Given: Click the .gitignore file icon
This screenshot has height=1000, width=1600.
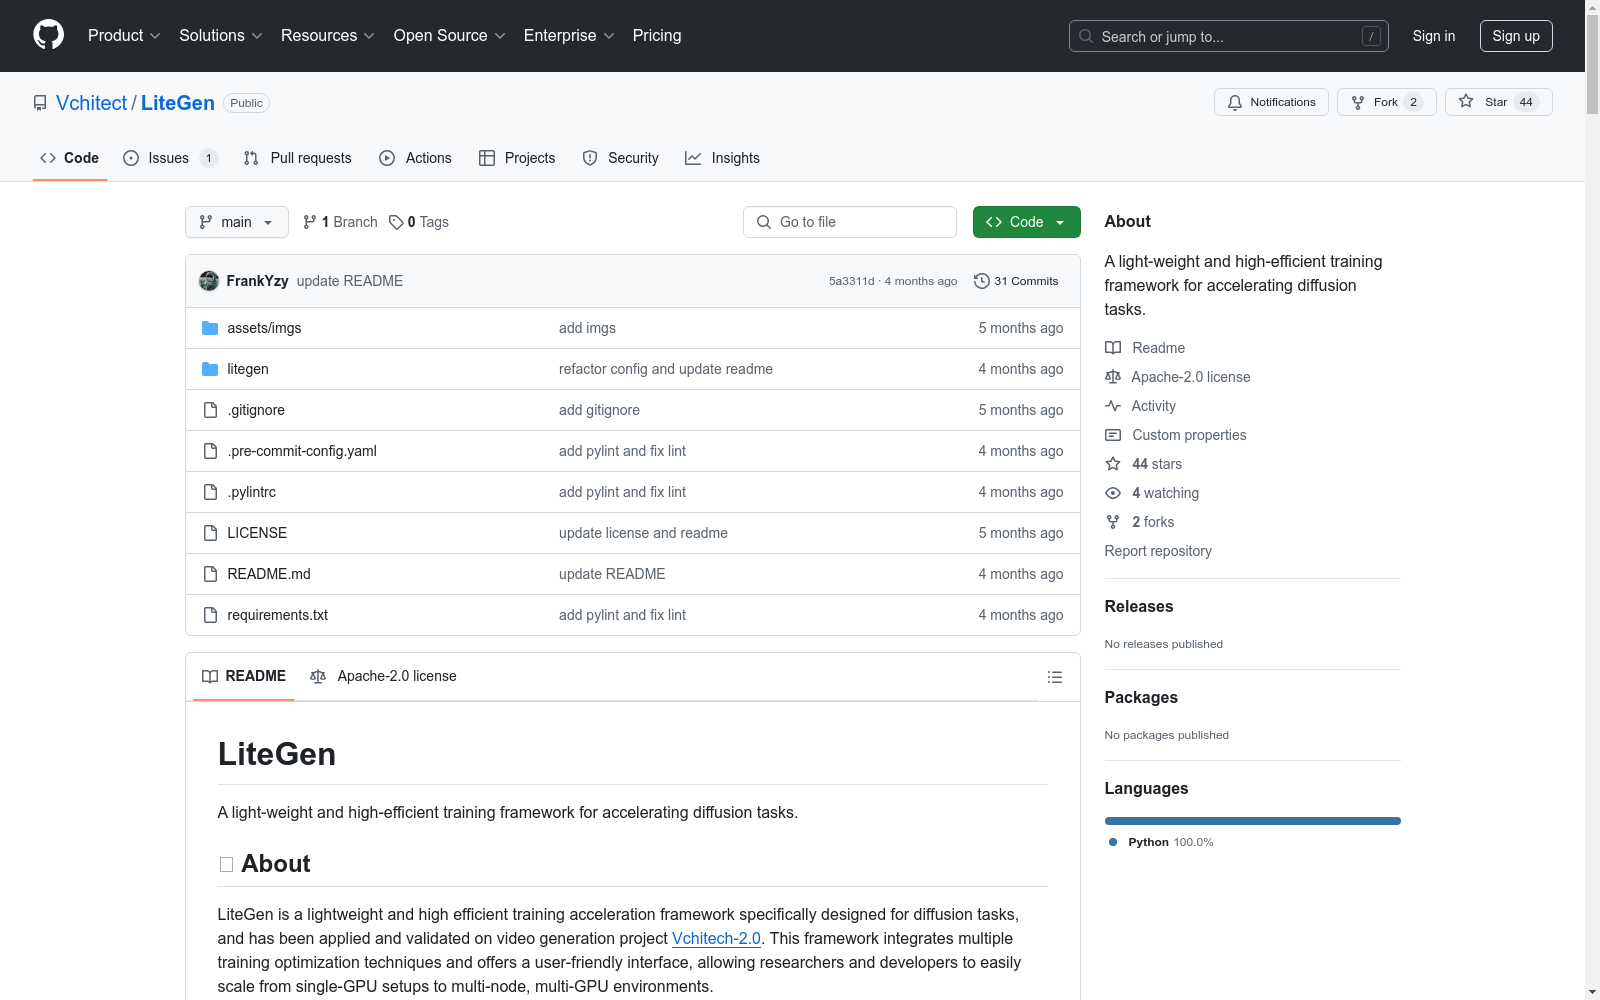Looking at the screenshot, I should (210, 410).
